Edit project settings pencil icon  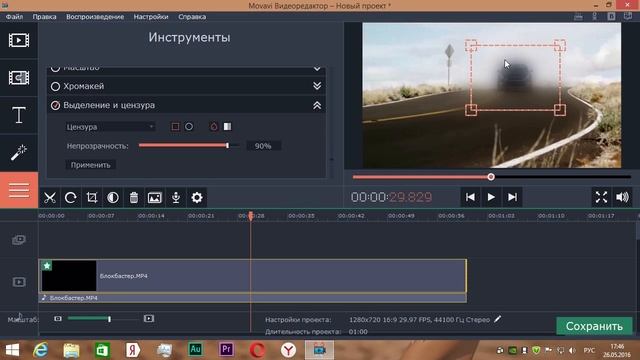(x=498, y=319)
